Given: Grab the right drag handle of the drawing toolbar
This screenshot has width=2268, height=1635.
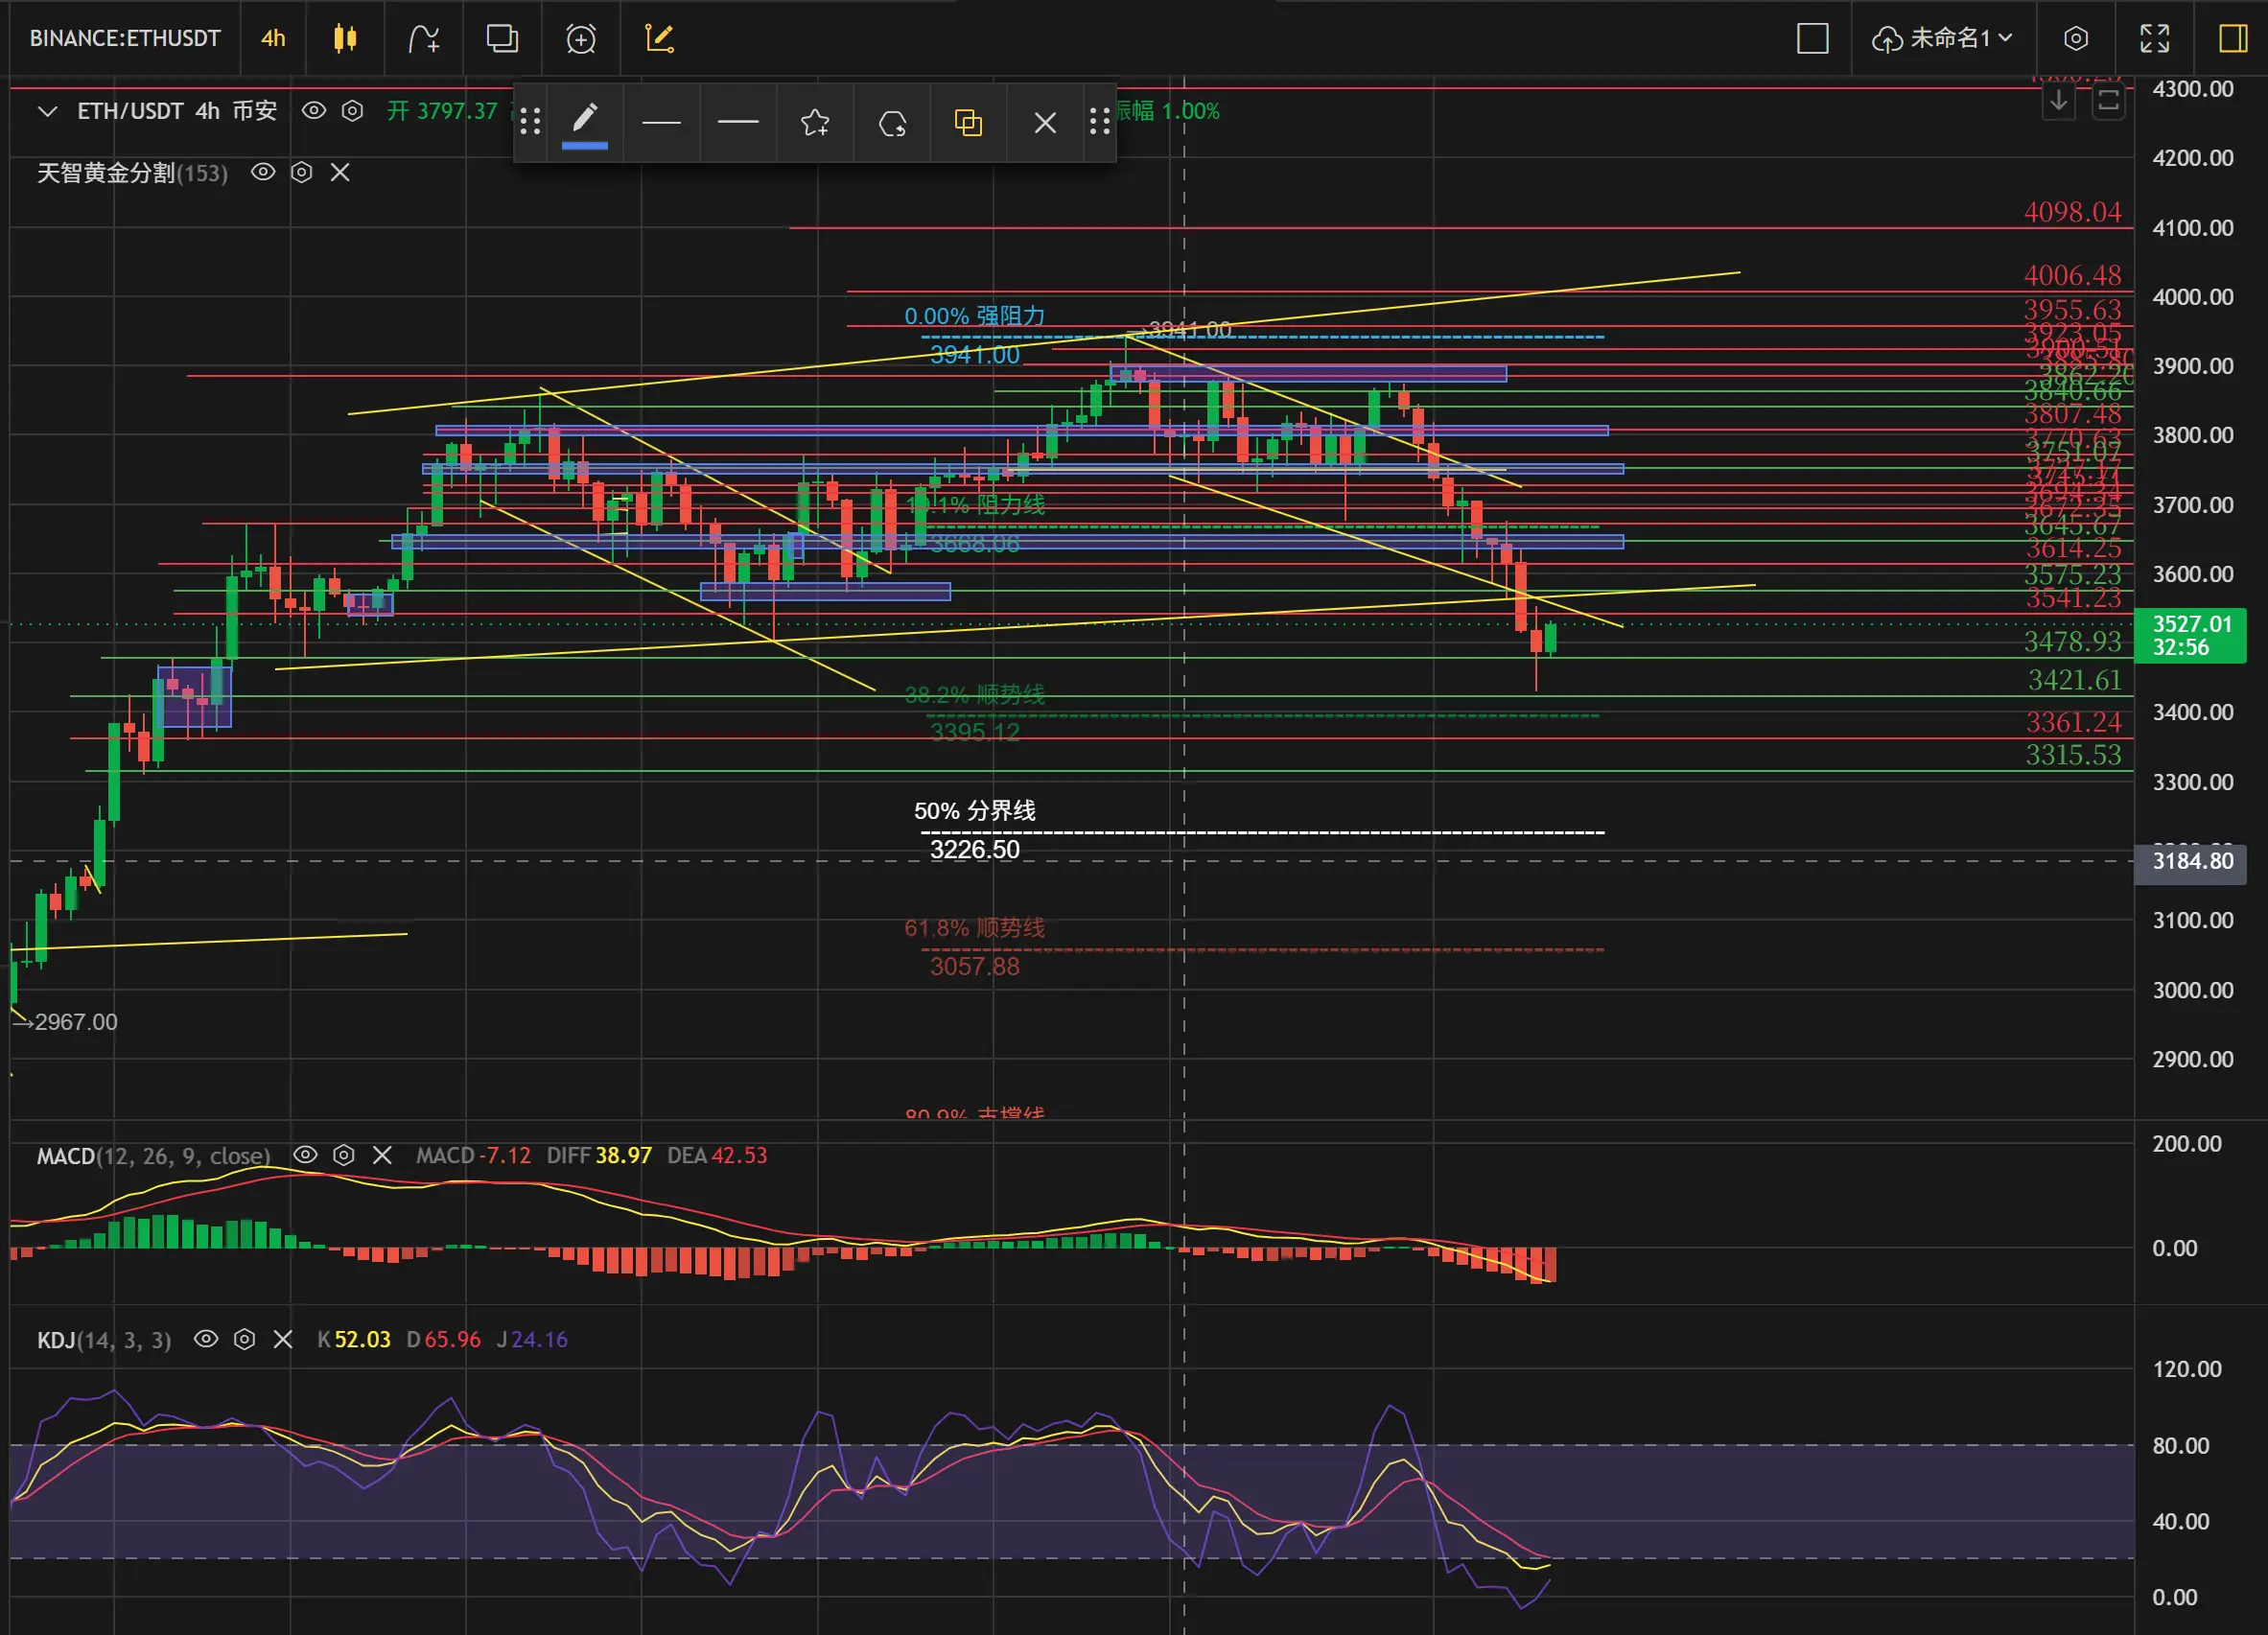Looking at the screenshot, I should click(1100, 122).
